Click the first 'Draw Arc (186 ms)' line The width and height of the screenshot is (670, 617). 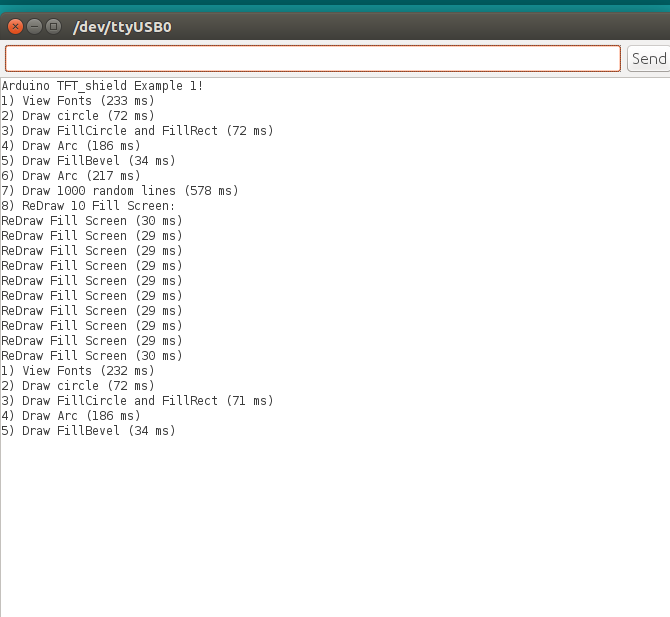coord(71,146)
